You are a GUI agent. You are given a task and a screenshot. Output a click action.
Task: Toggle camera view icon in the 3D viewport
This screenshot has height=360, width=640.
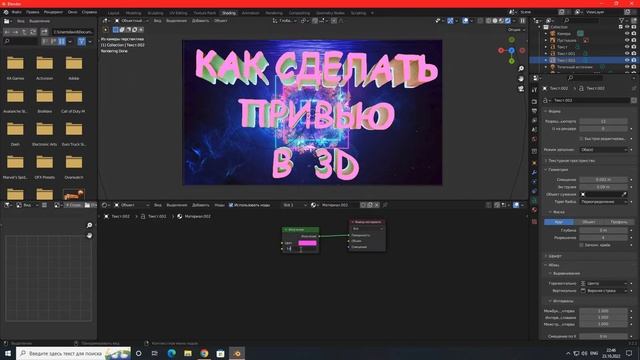tap(521, 89)
